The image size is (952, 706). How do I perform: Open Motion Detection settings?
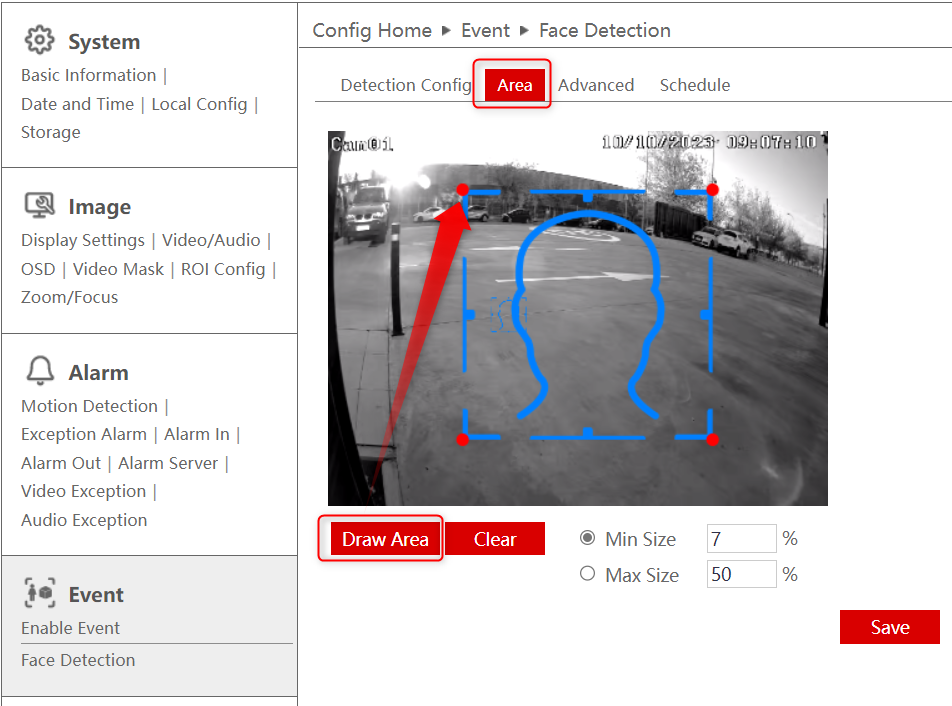click(x=88, y=406)
